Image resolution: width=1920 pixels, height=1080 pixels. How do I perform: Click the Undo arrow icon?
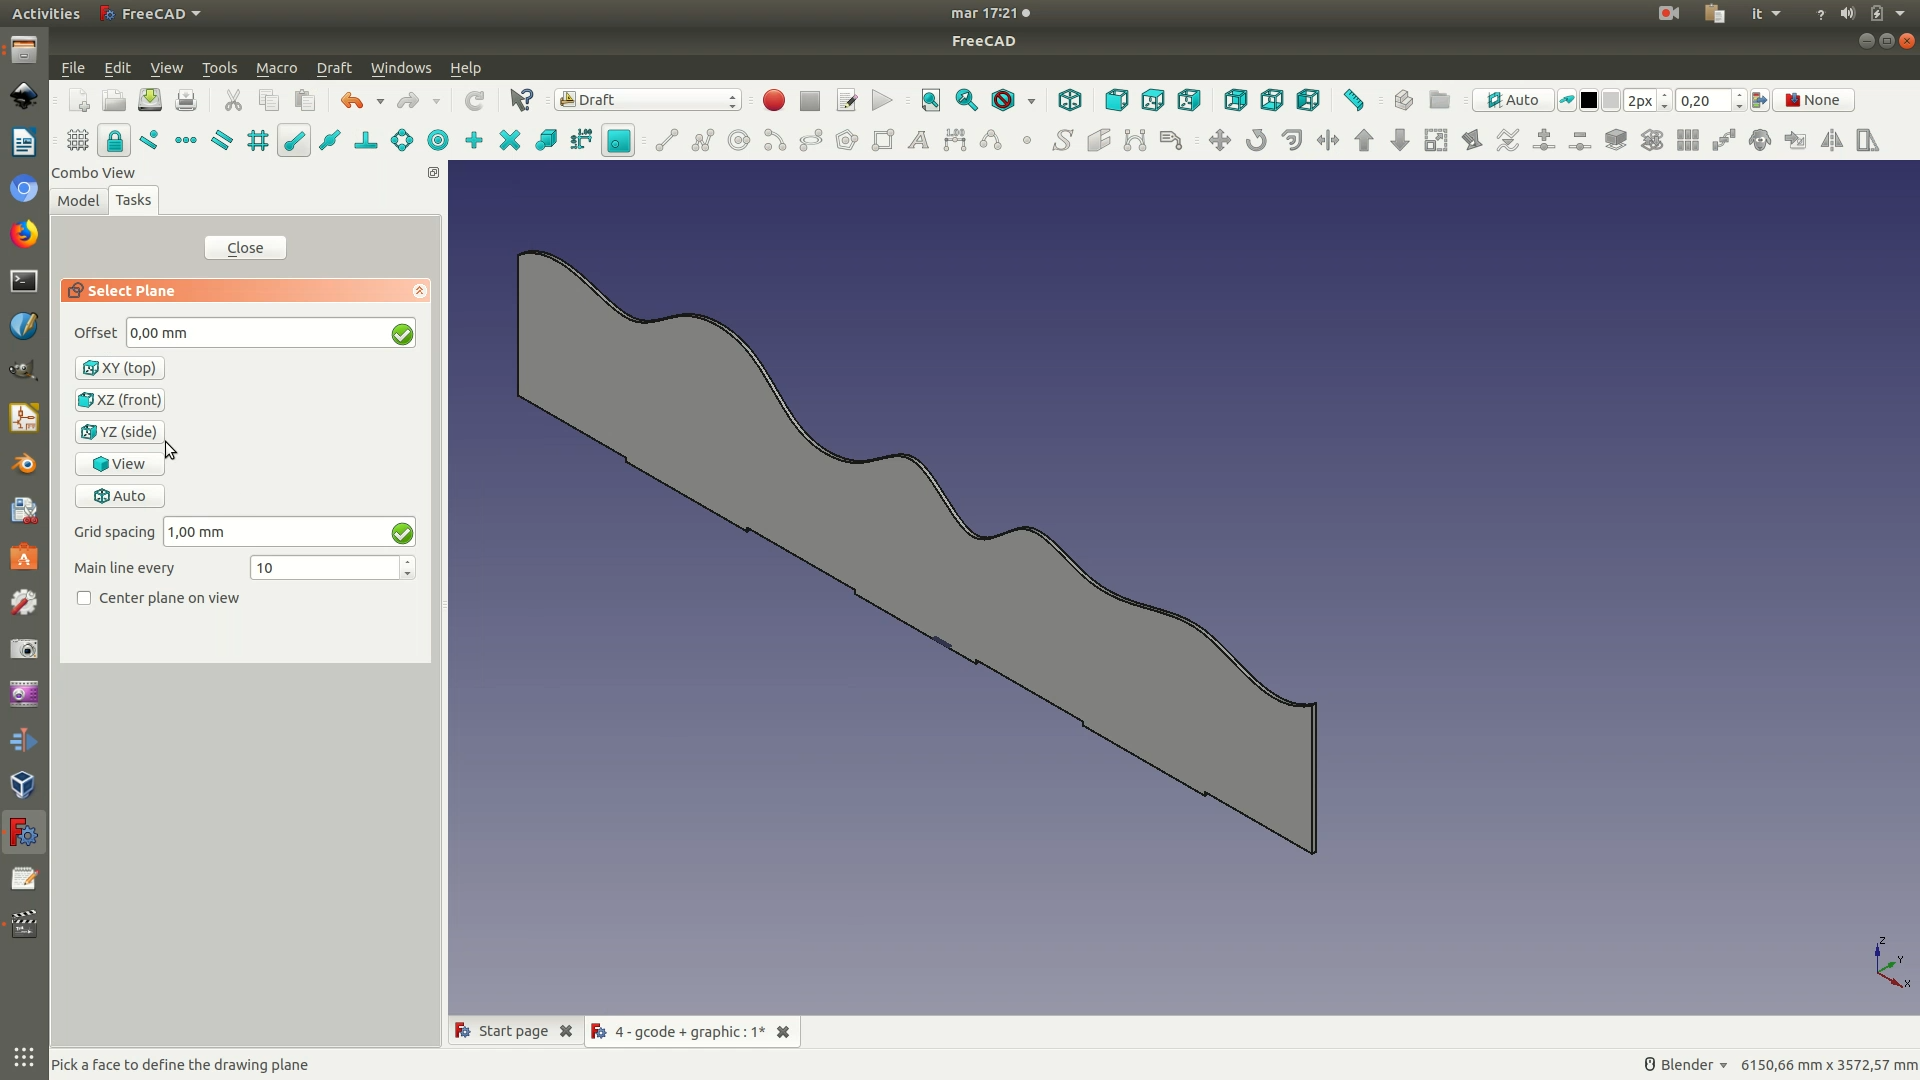click(351, 101)
